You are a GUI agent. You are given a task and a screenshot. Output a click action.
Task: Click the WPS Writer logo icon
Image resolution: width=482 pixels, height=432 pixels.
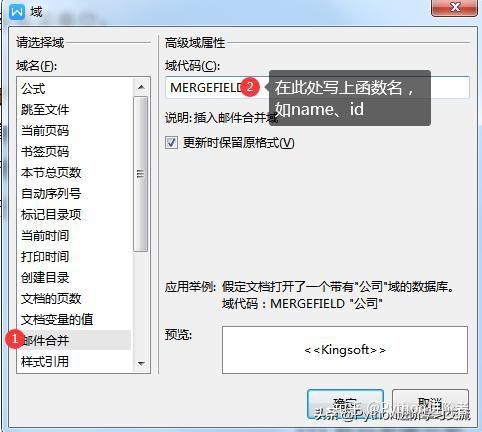point(17,12)
